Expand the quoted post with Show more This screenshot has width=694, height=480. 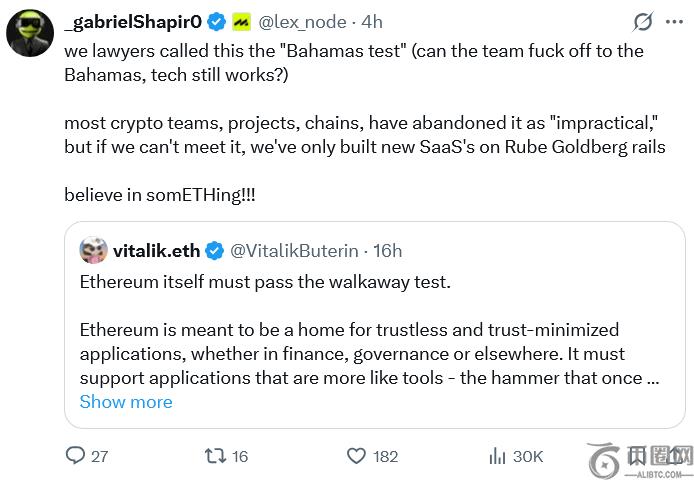pos(126,402)
